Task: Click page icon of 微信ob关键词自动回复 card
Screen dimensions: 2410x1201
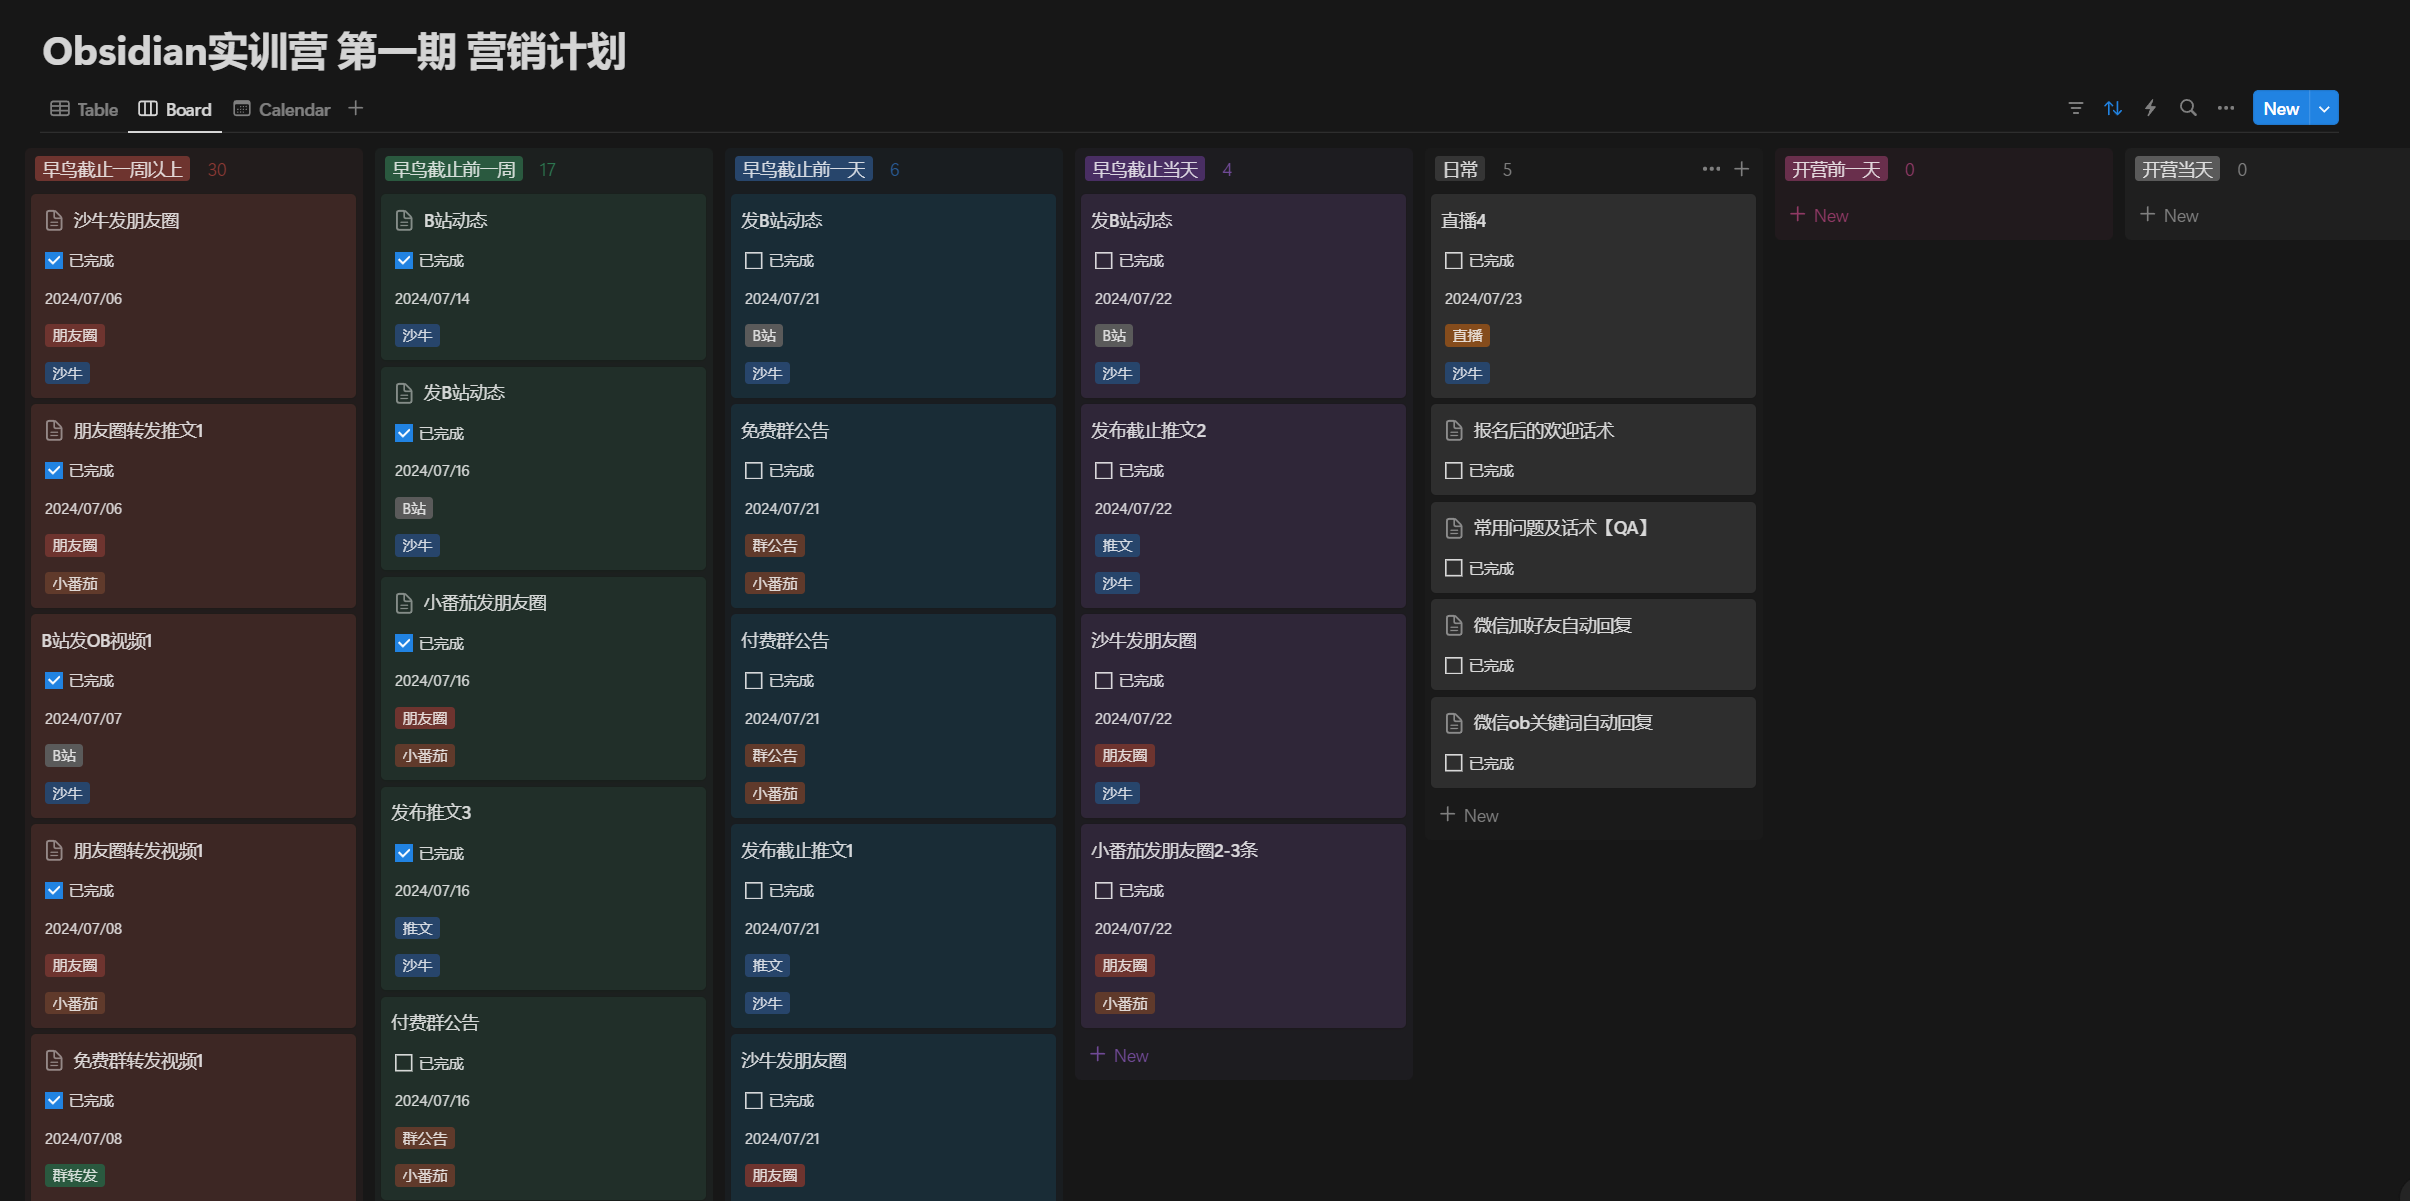Action: coord(1455,723)
